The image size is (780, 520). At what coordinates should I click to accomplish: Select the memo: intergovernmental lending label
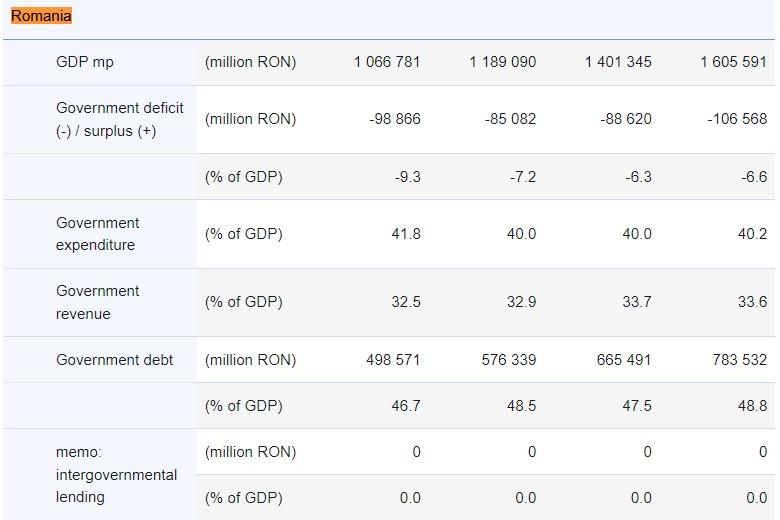tap(116, 475)
